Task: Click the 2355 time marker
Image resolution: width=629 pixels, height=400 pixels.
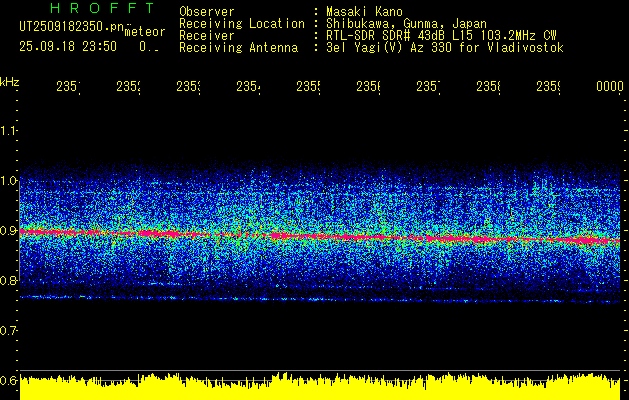Action: (x=308, y=86)
